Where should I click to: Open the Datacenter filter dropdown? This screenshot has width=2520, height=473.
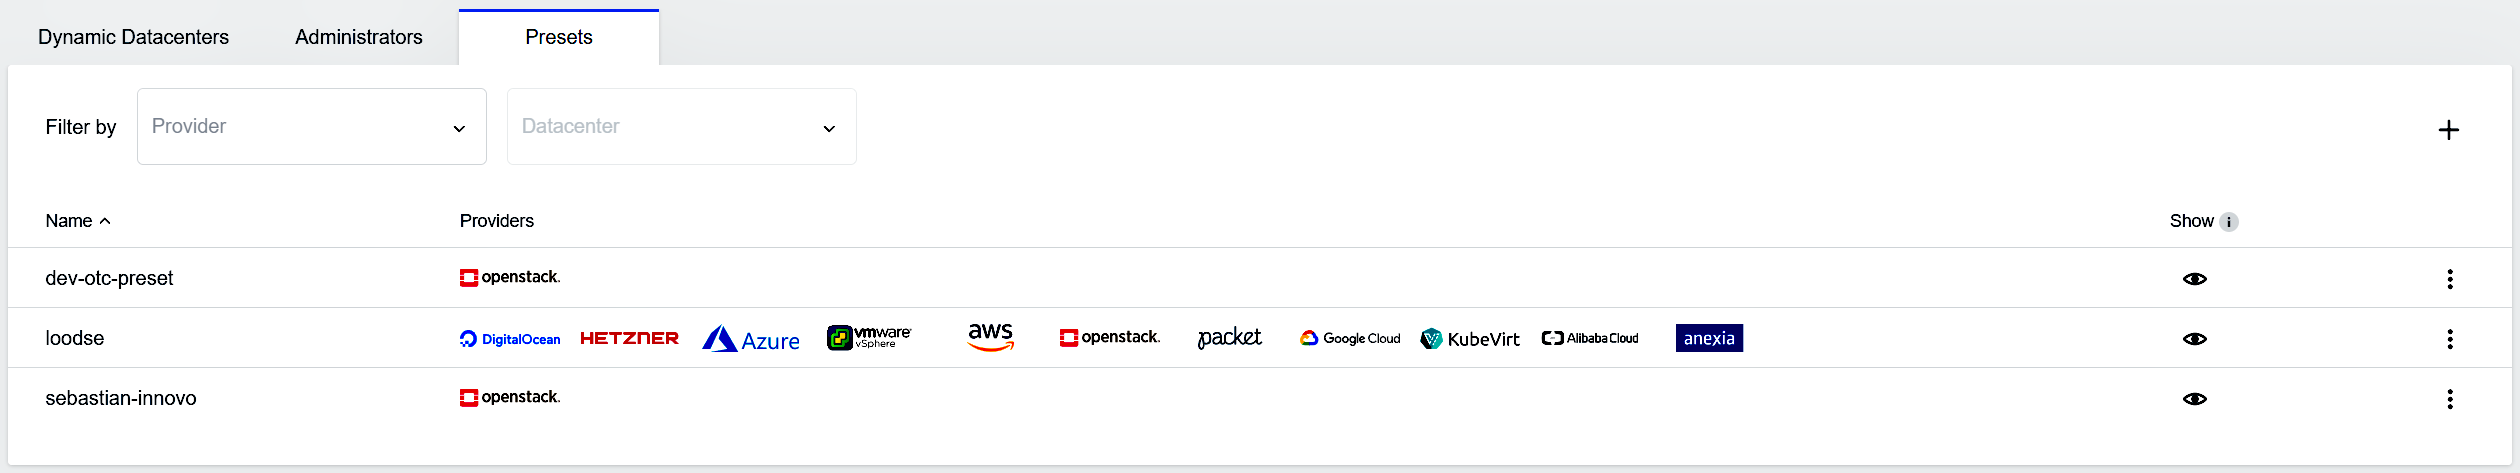[x=681, y=127]
